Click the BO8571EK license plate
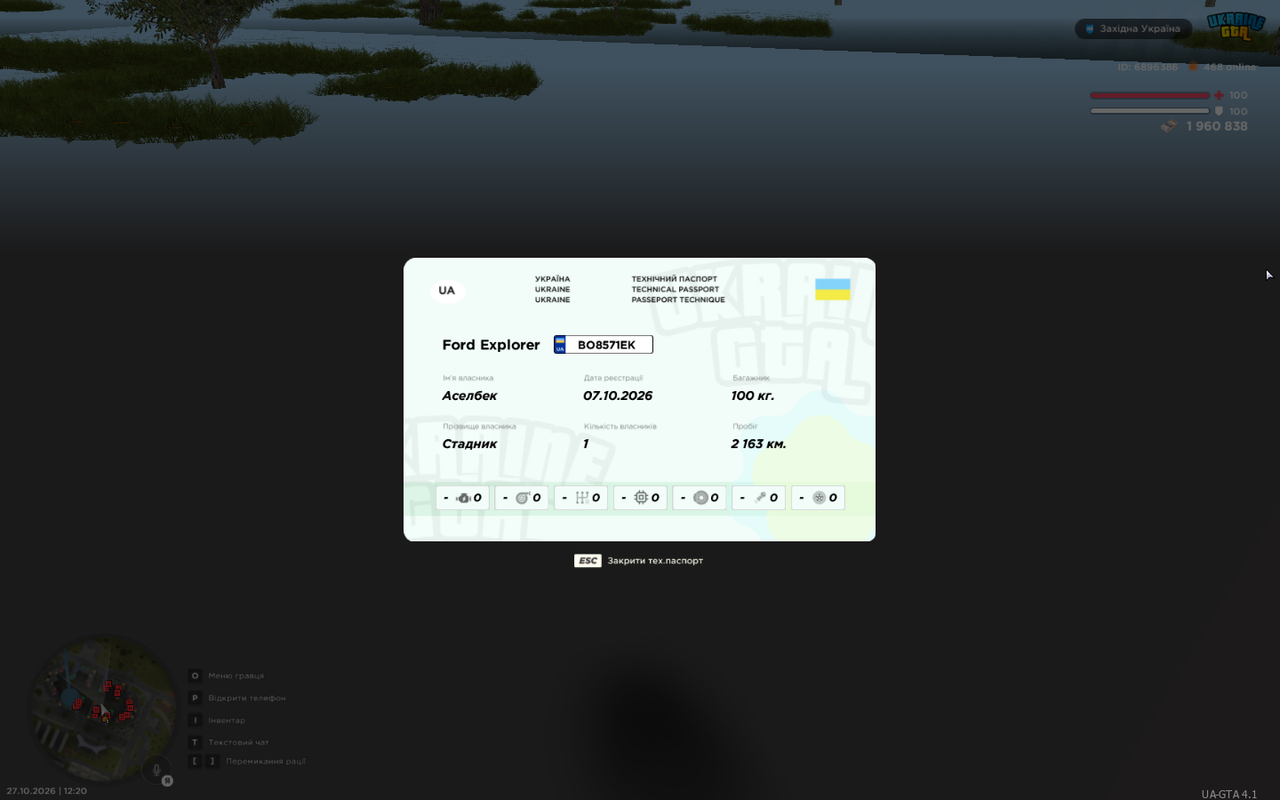Image resolution: width=1280 pixels, height=800 pixels. click(x=603, y=345)
